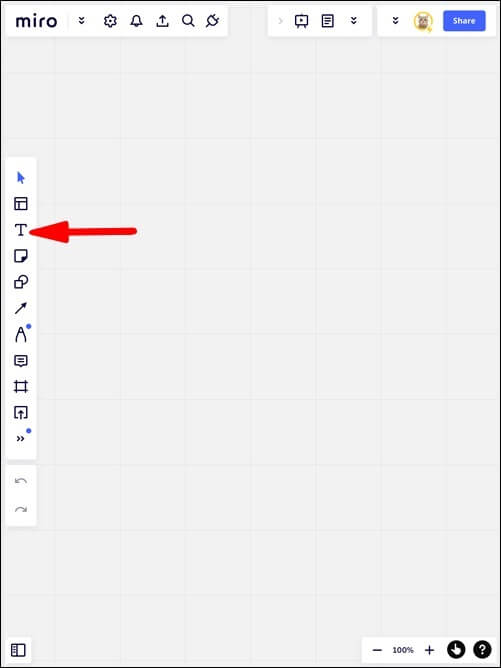Toggle the frames panel at bottom left
The width and height of the screenshot is (501, 668).
(x=18, y=650)
